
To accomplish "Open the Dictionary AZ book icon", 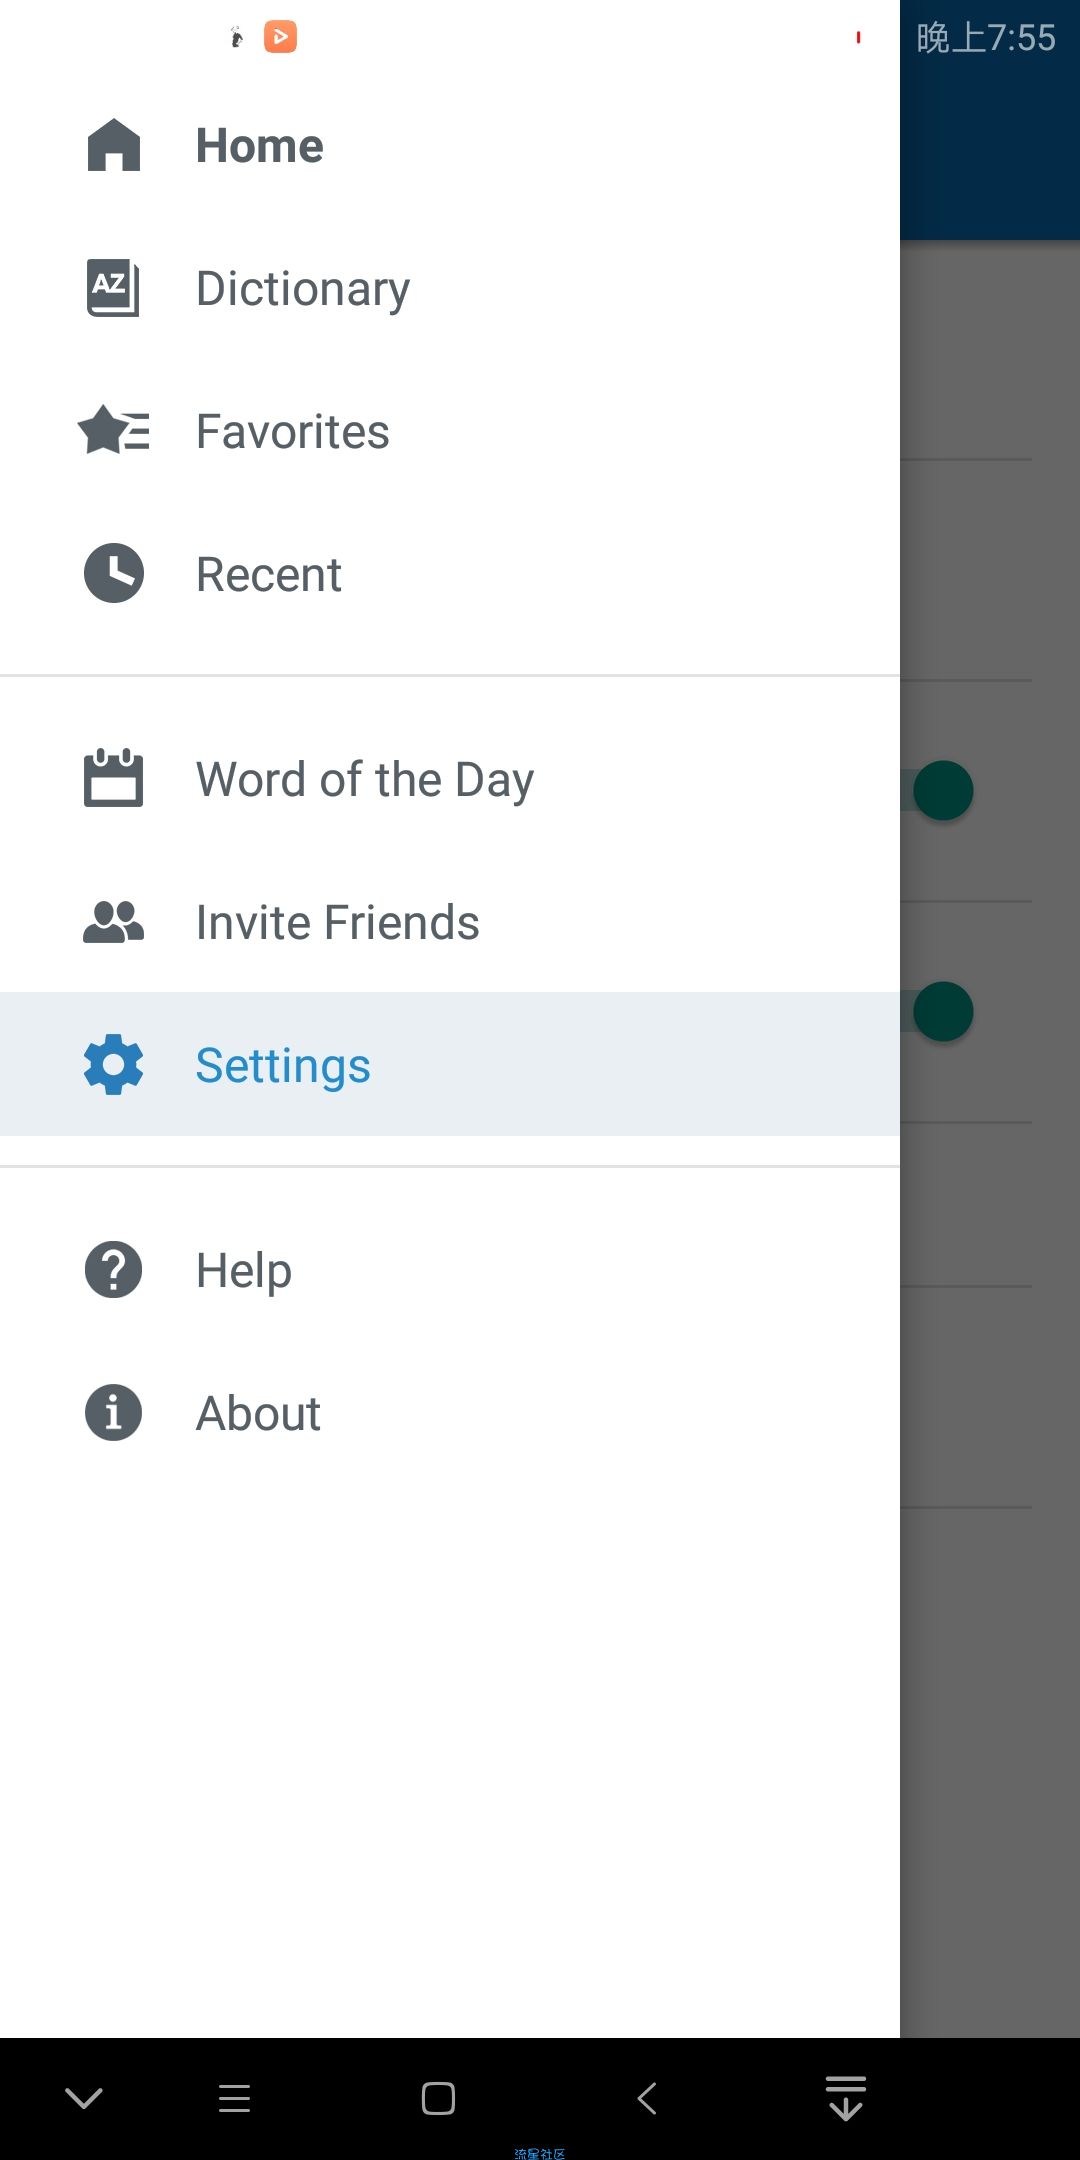I will [x=113, y=288].
